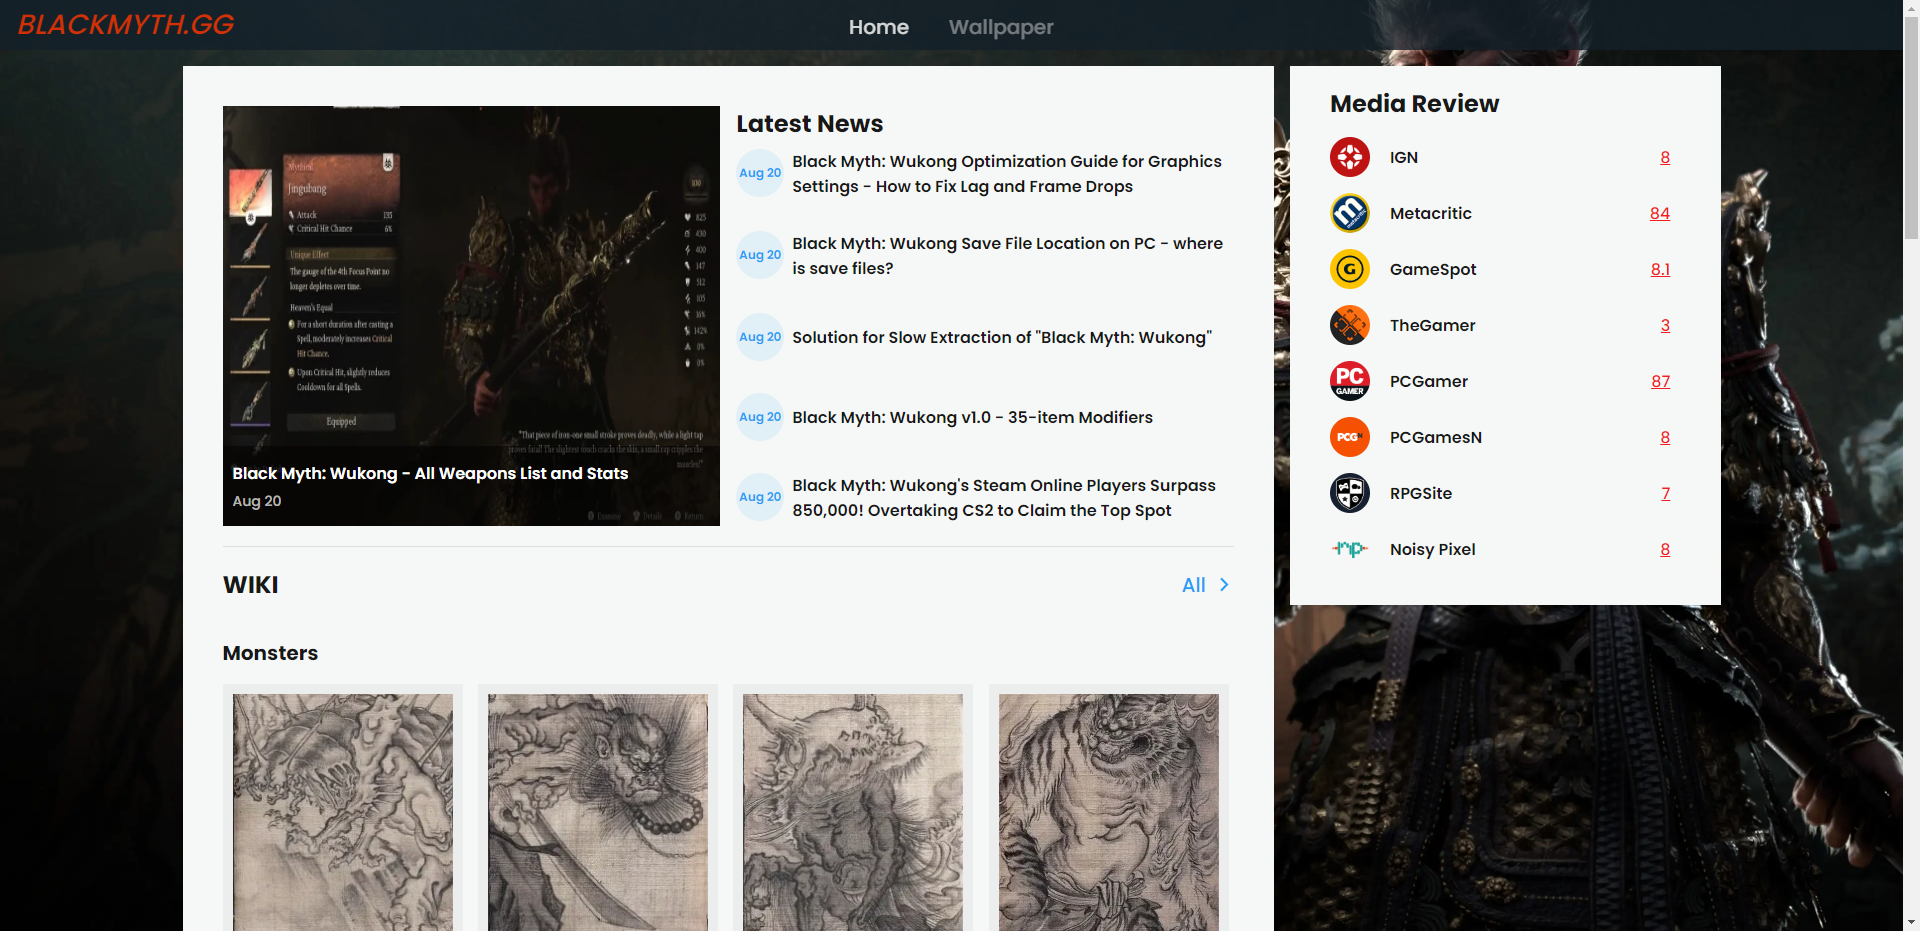Screen dimensions: 1920x931
Task: Click the TheGamer logo icon
Action: 1349,325
